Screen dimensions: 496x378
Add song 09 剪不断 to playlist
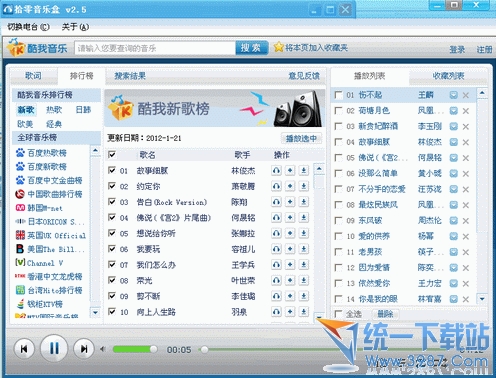point(290,296)
